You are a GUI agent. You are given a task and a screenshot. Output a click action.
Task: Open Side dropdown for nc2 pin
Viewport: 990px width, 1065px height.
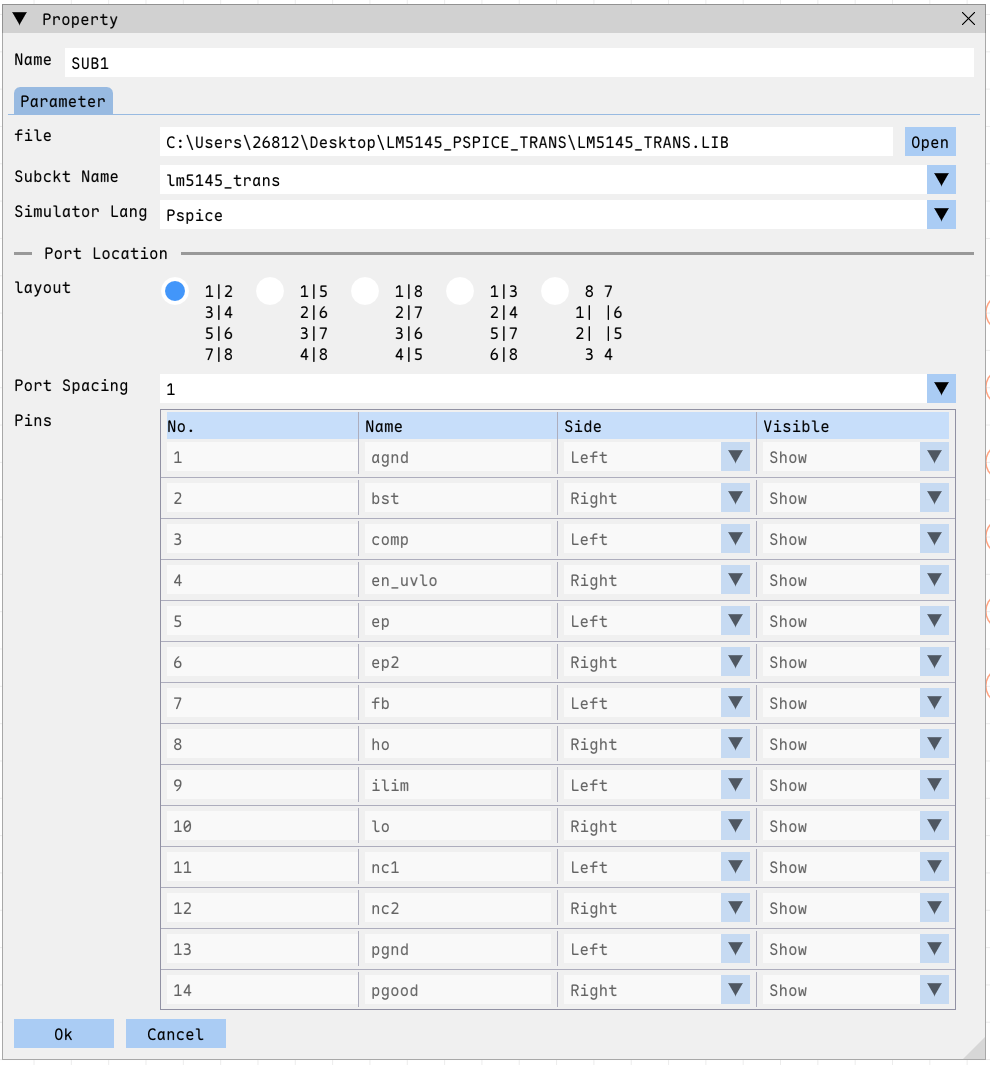735,908
